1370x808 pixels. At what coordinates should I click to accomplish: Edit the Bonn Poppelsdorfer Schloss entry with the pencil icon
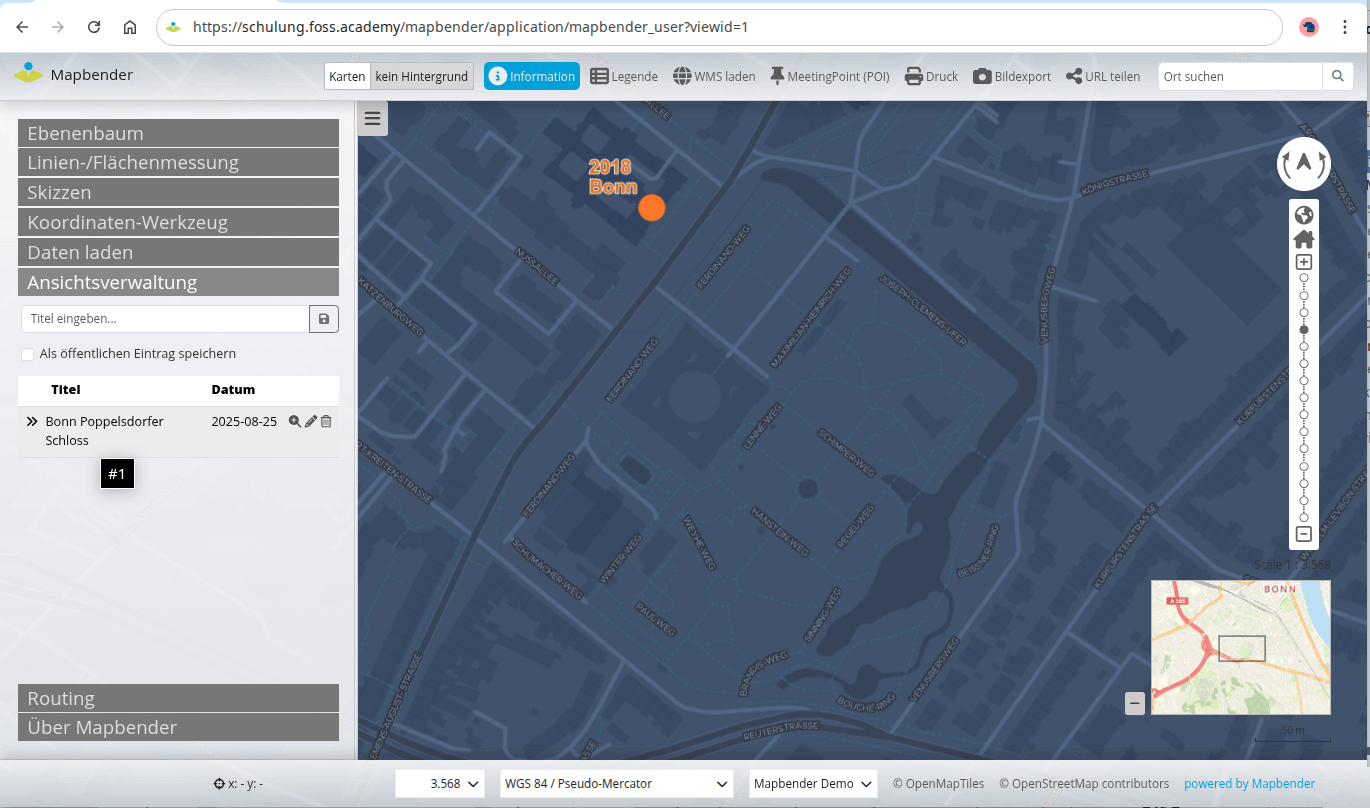click(x=310, y=422)
